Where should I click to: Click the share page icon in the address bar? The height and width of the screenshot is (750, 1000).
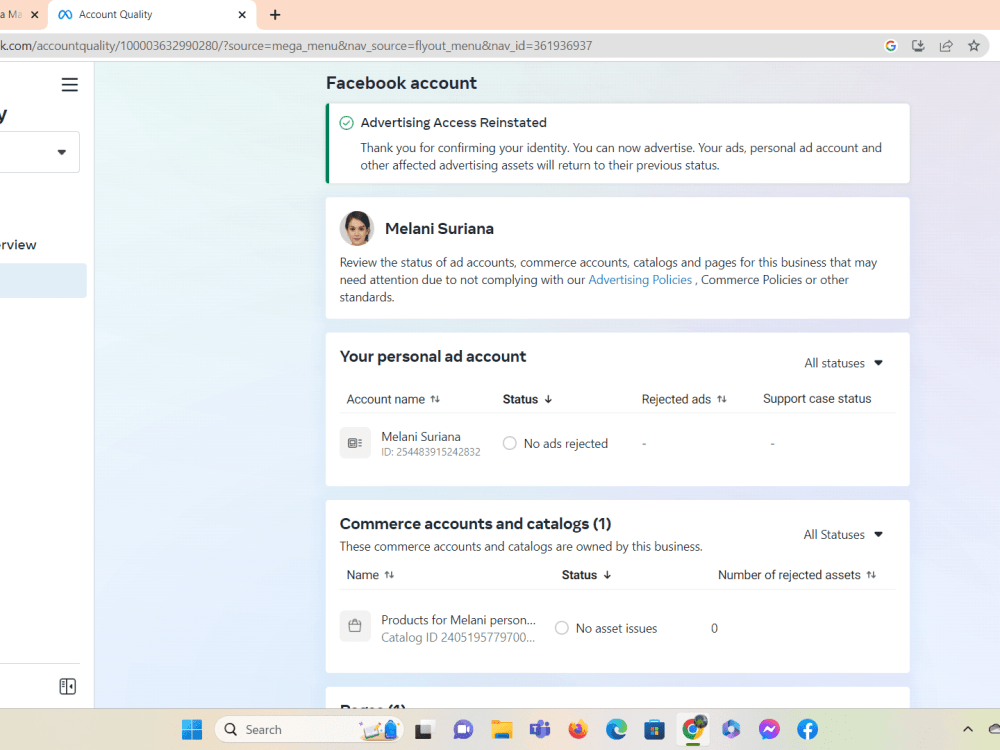coord(946,46)
